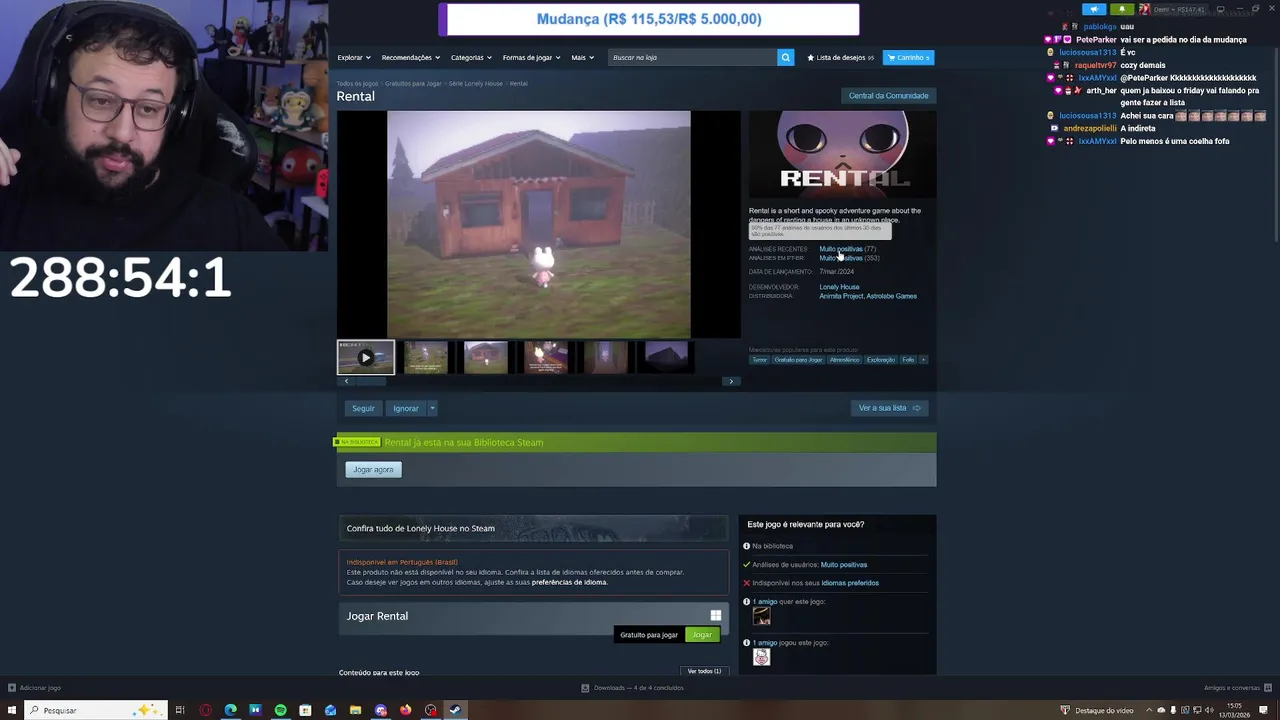Image resolution: width=1280 pixels, height=720 pixels.
Task: Open publisher Astrolabe Games link
Action: (x=892, y=296)
